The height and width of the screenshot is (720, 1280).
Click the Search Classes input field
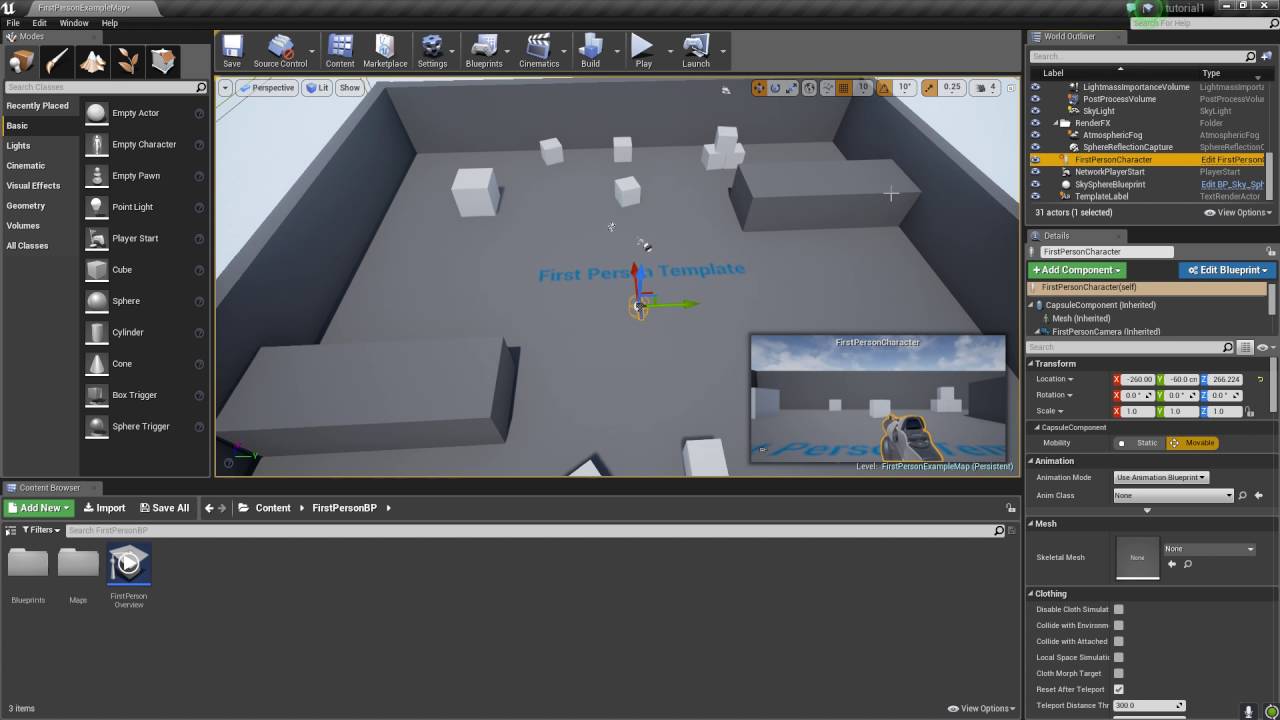point(100,87)
